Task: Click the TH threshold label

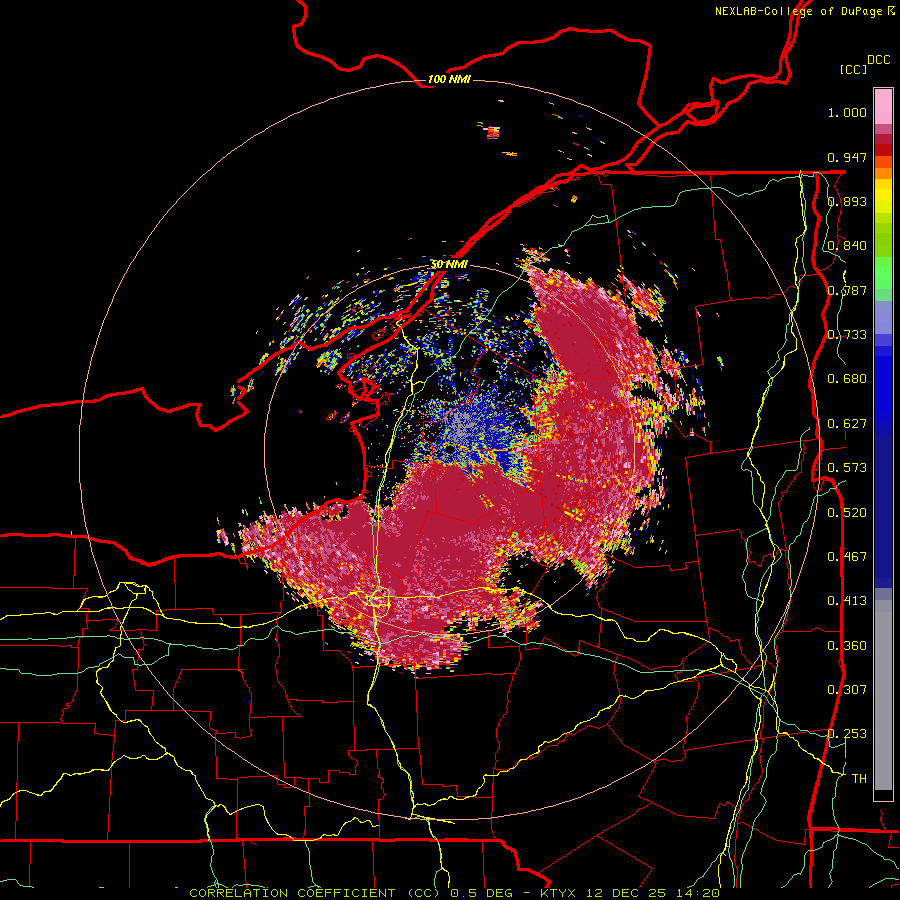Action: [x=859, y=779]
